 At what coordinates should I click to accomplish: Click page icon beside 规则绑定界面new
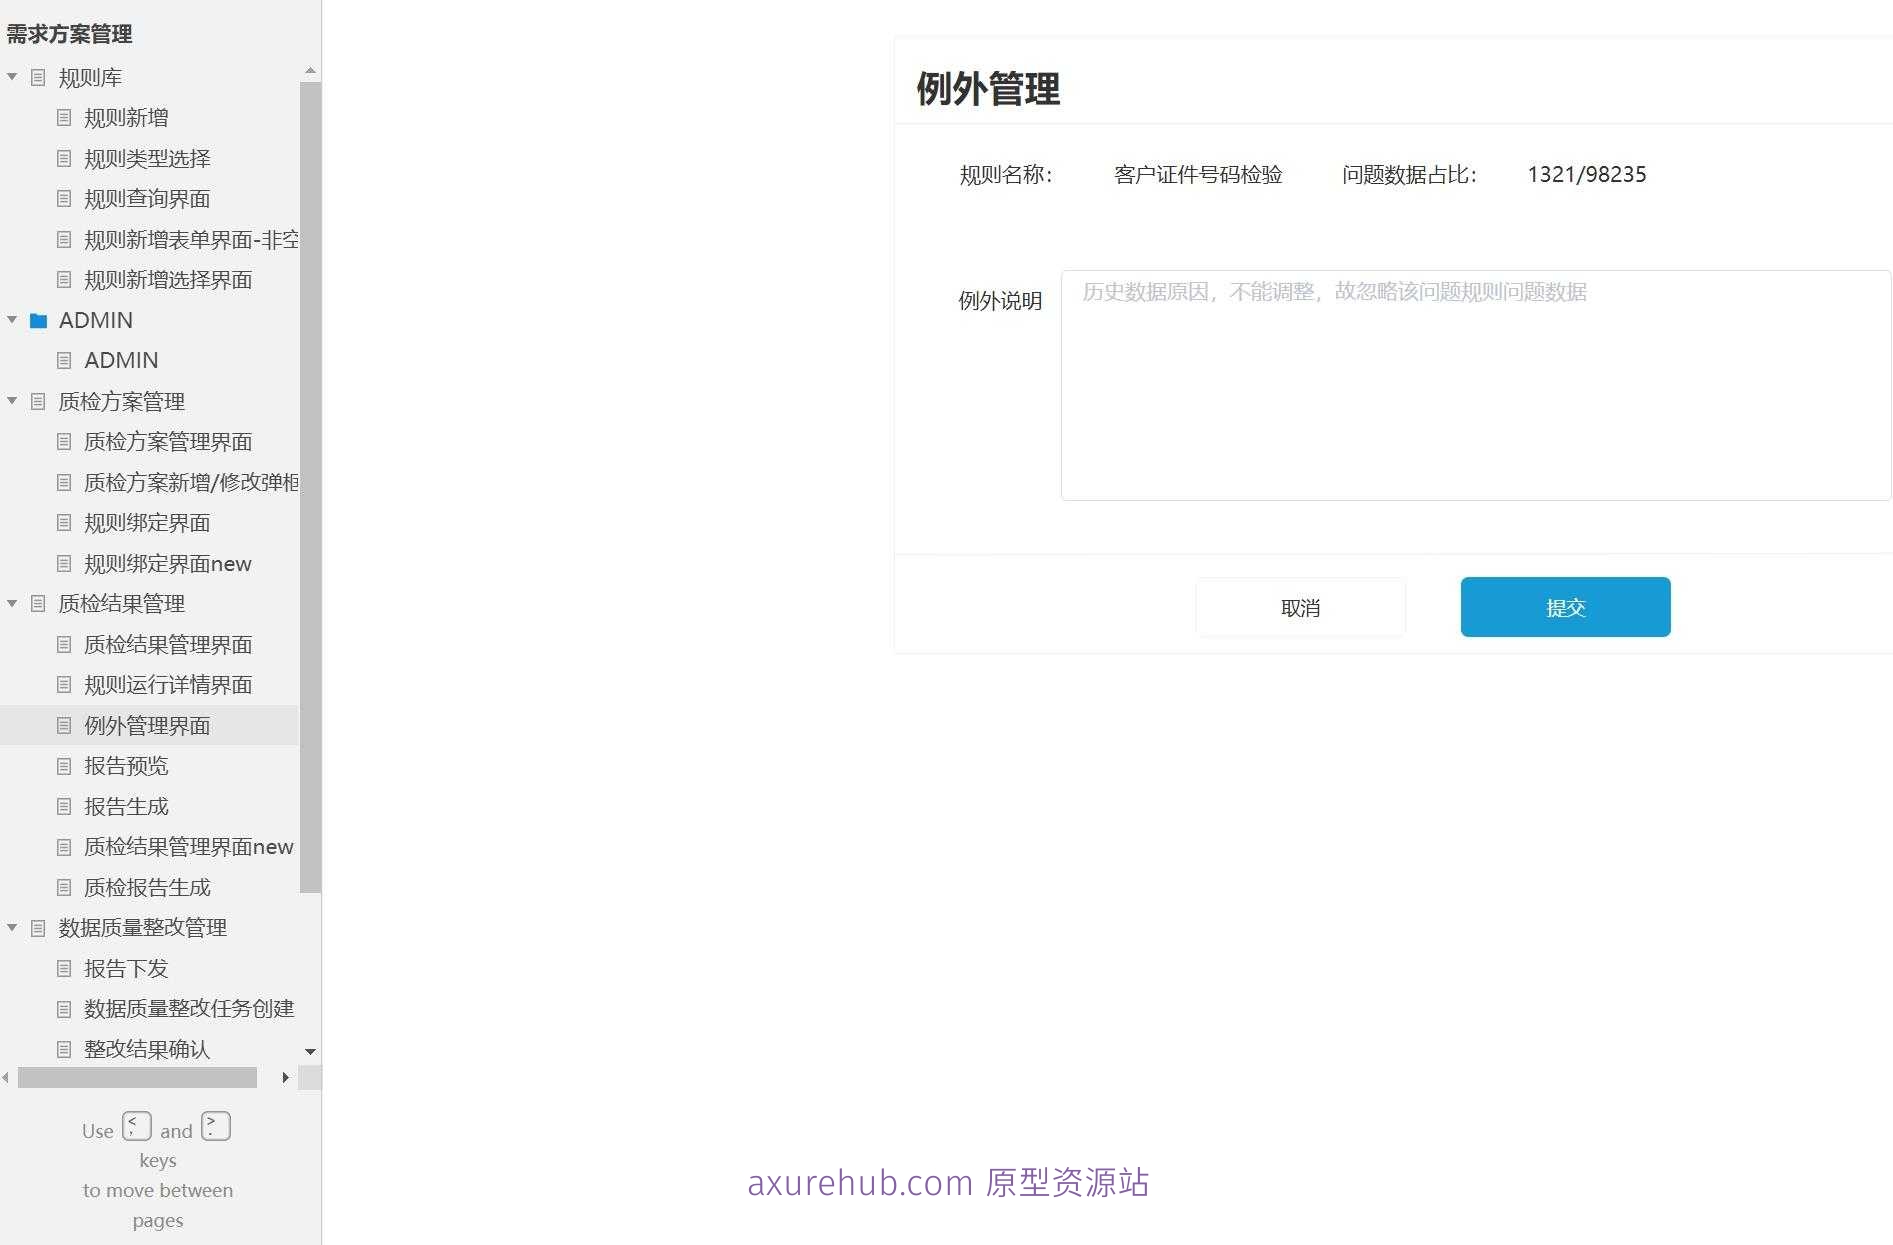click(64, 564)
